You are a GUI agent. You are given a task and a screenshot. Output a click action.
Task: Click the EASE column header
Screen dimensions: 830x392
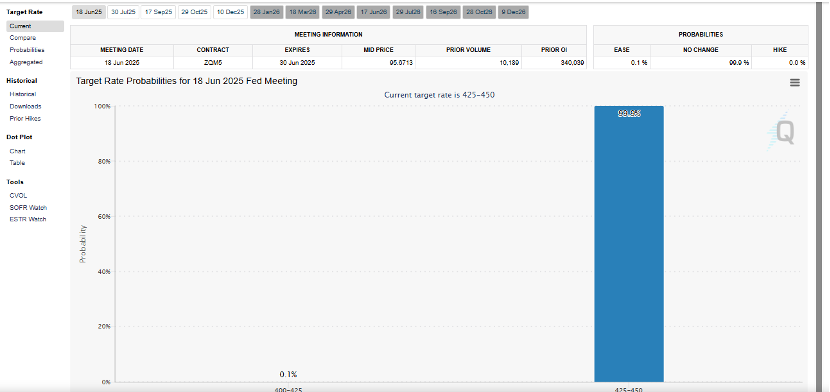(x=622, y=50)
